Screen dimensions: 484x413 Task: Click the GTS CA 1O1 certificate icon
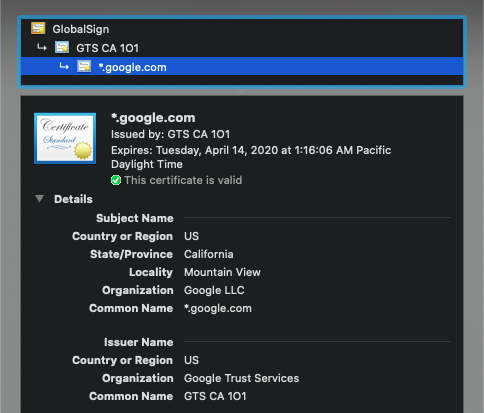click(62, 48)
